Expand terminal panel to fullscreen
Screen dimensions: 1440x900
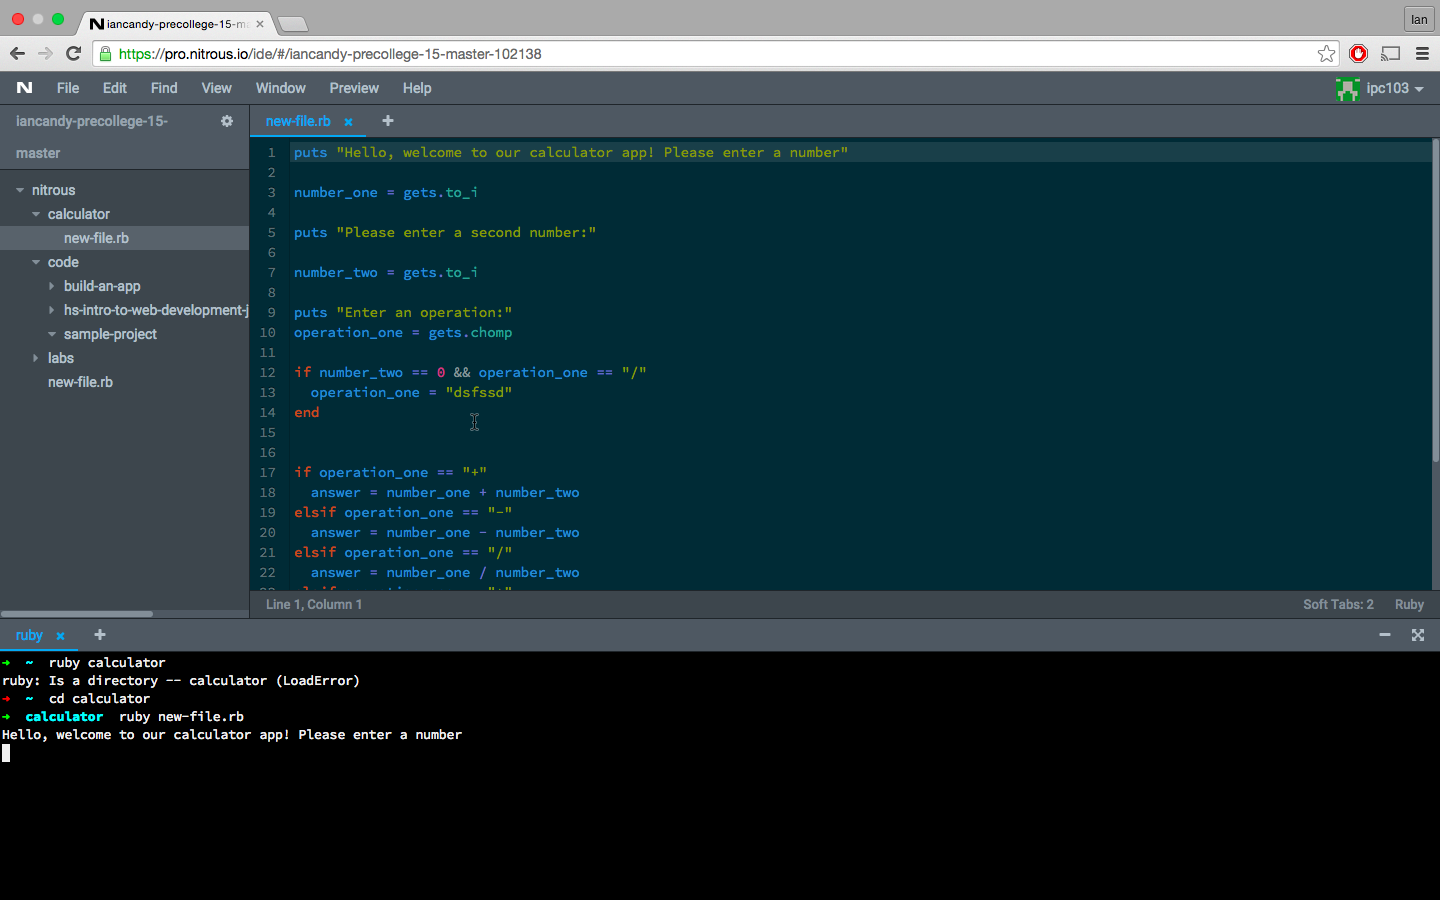click(1418, 635)
